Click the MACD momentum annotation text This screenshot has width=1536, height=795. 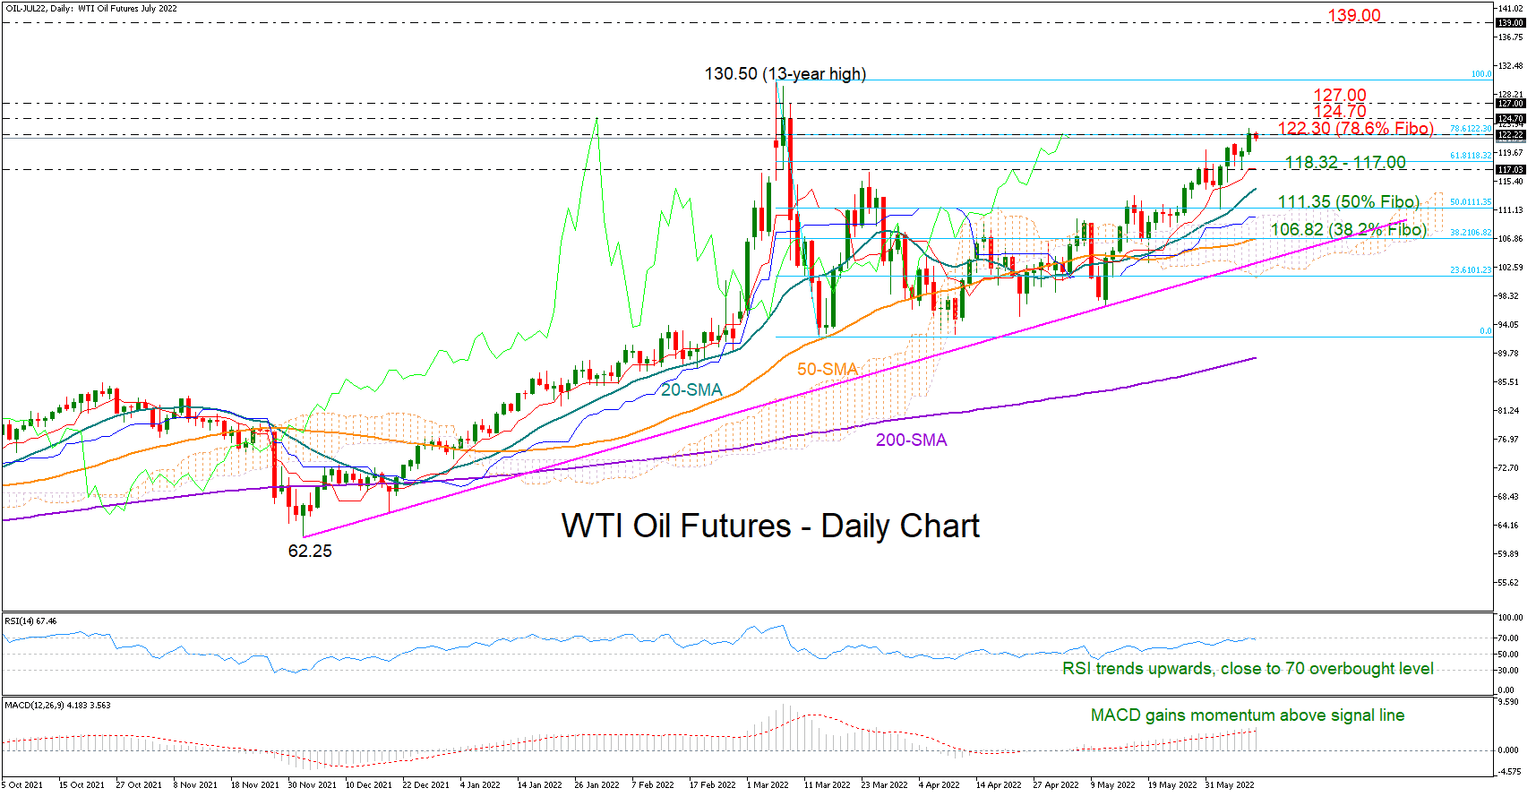pos(1247,715)
